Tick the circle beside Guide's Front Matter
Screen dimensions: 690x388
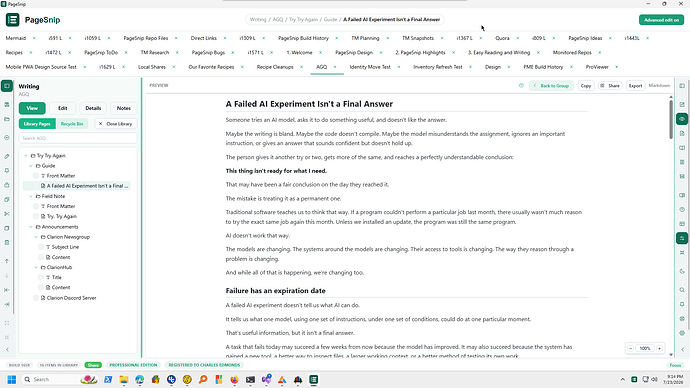36,176
